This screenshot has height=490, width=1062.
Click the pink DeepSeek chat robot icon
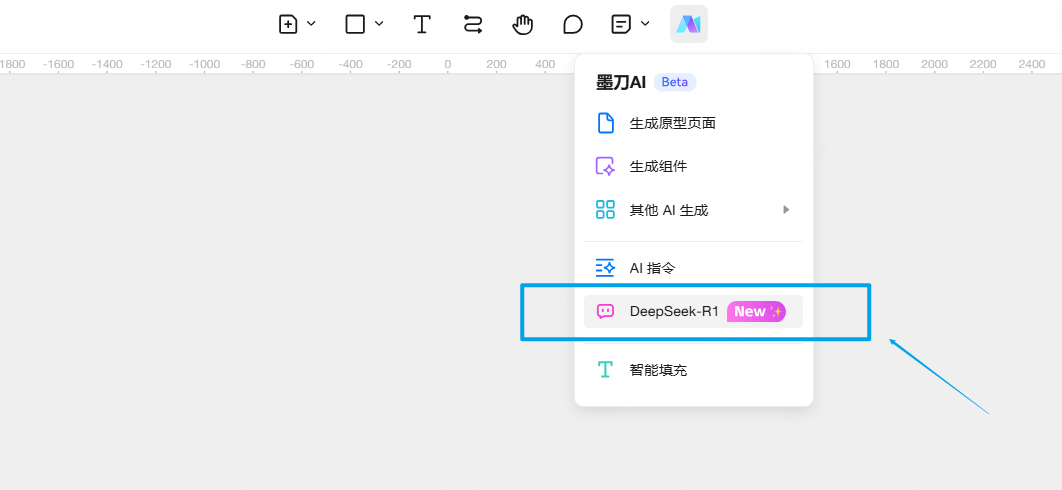605,312
